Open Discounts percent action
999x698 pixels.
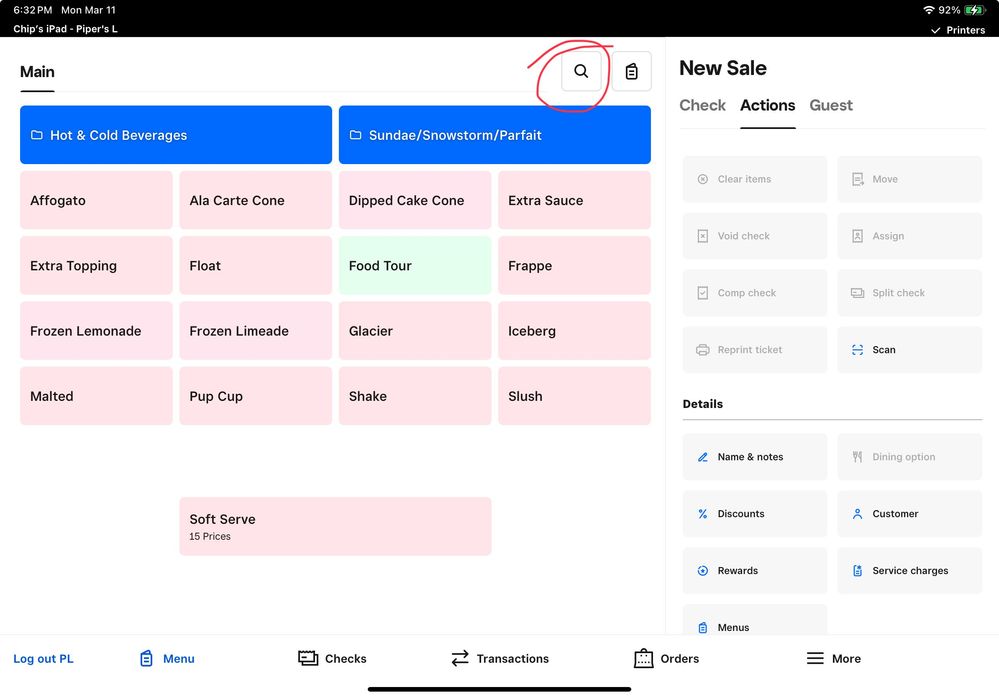(754, 514)
